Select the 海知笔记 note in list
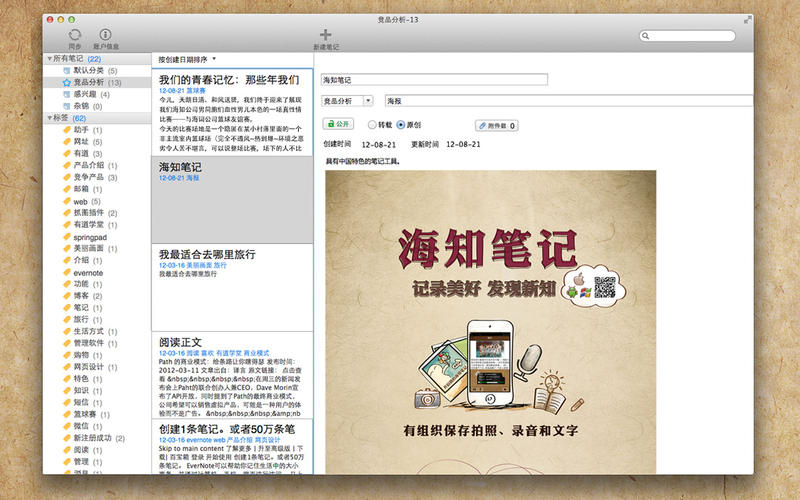 pyautogui.click(x=232, y=200)
